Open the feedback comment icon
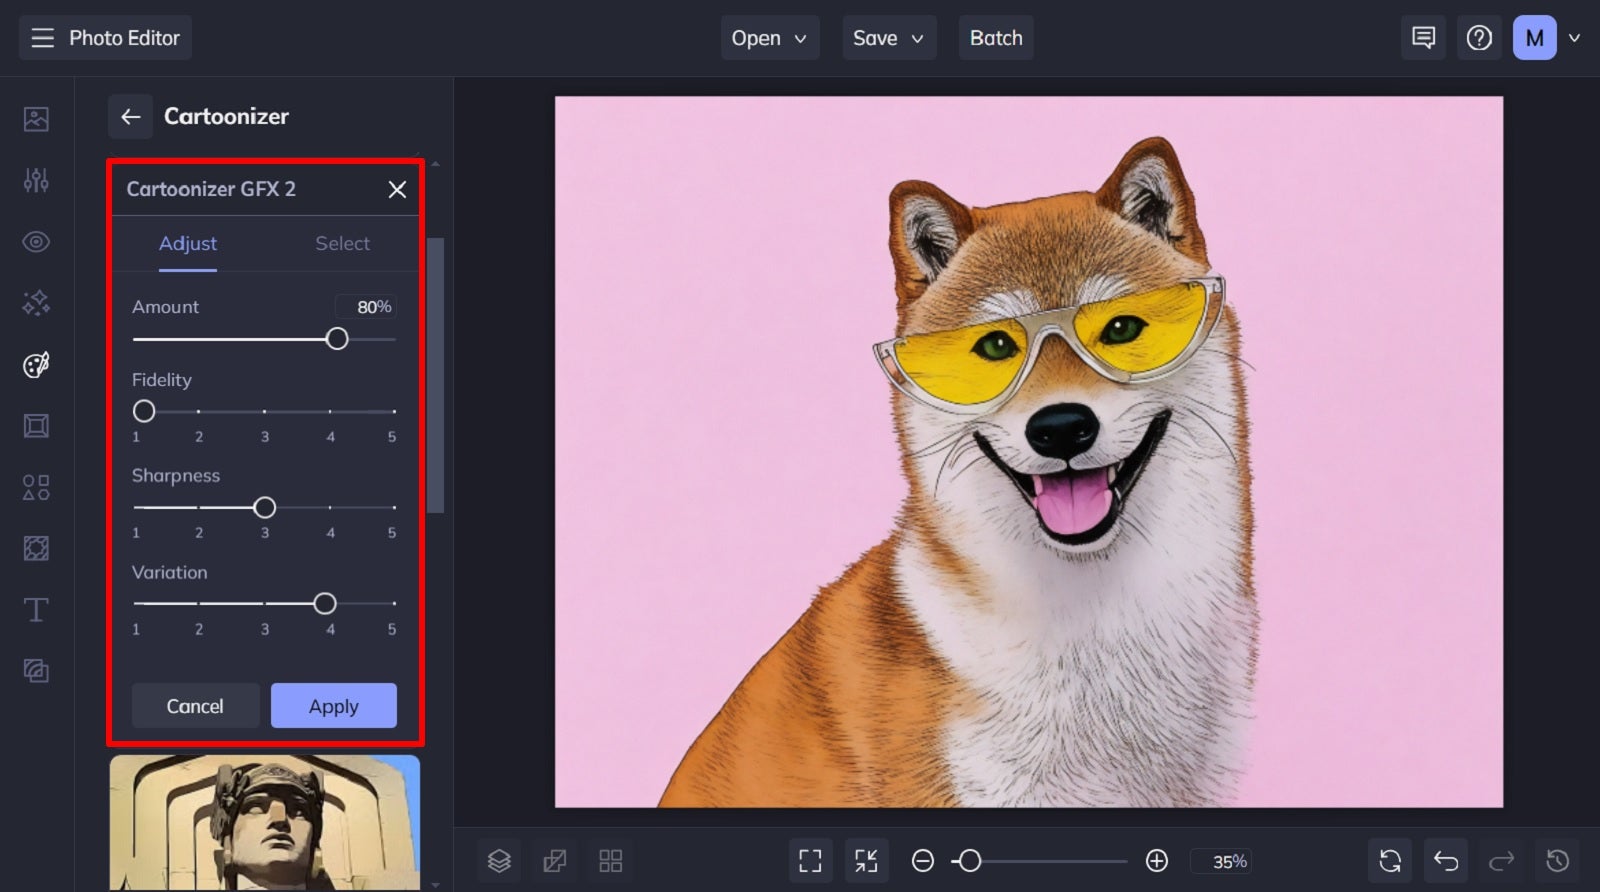Image resolution: width=1600 pixels, height=892 pixels. click(x=1423, y=38)
